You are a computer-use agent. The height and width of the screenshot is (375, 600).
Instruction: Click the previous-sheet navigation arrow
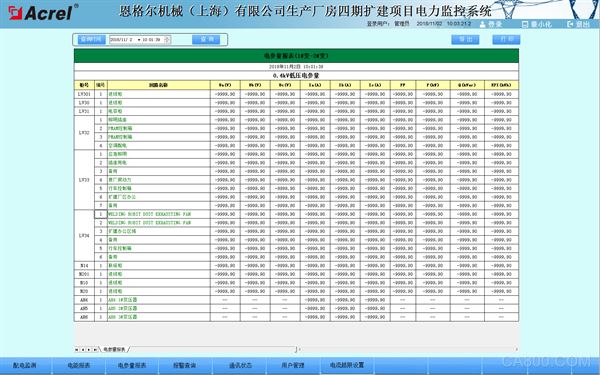83,350
